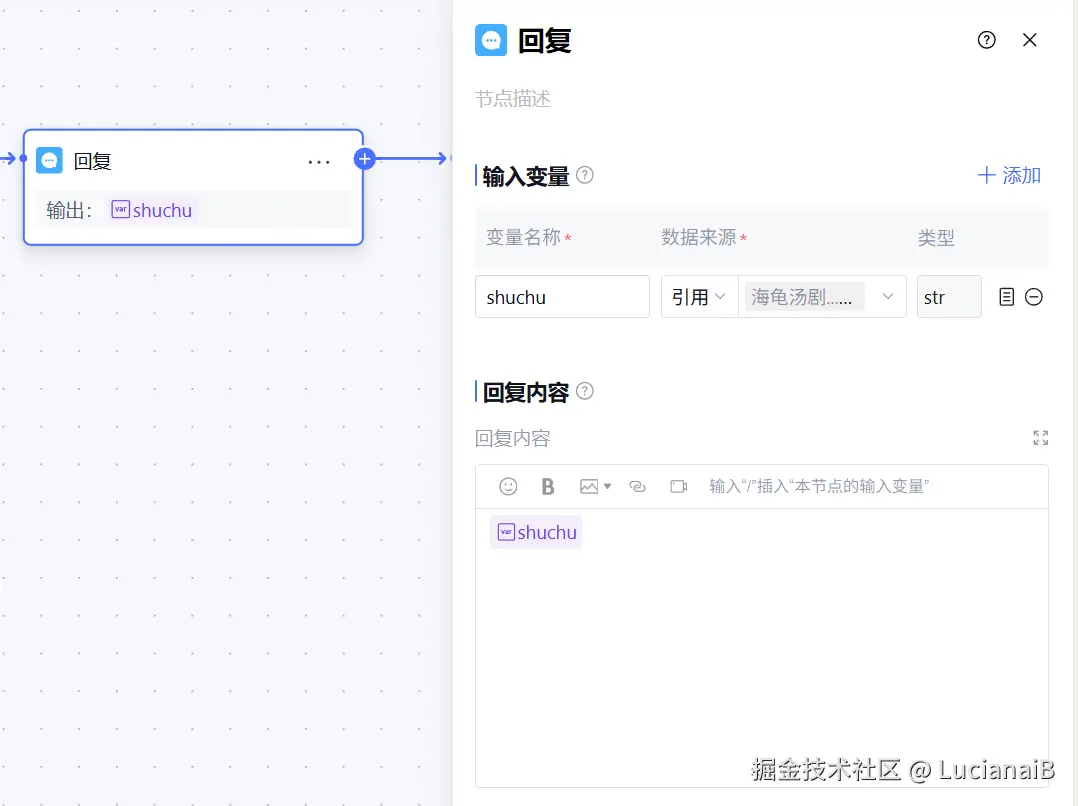1078x806 pixels.
Task: Apply bold formatting in reply content
Action: tap(547, 486)
